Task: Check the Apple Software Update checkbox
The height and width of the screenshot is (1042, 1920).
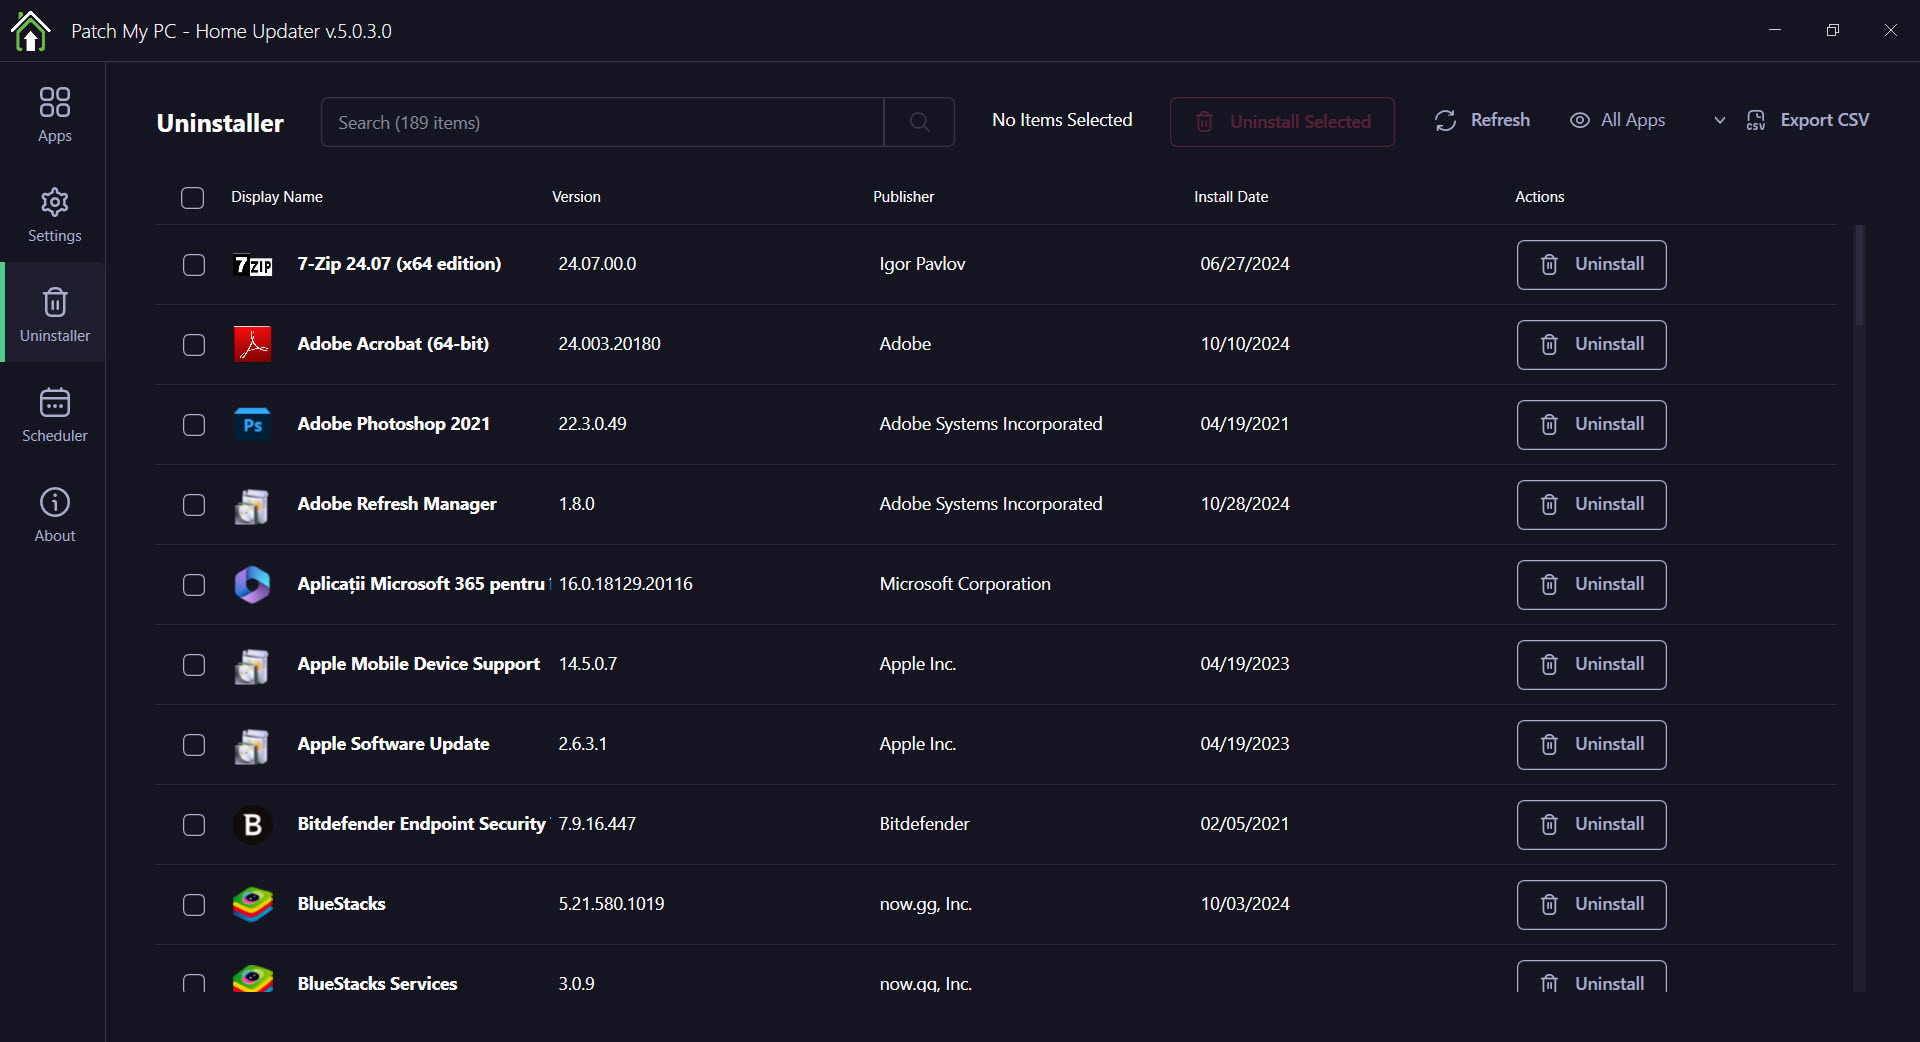Action: click(x=194, y=744)
